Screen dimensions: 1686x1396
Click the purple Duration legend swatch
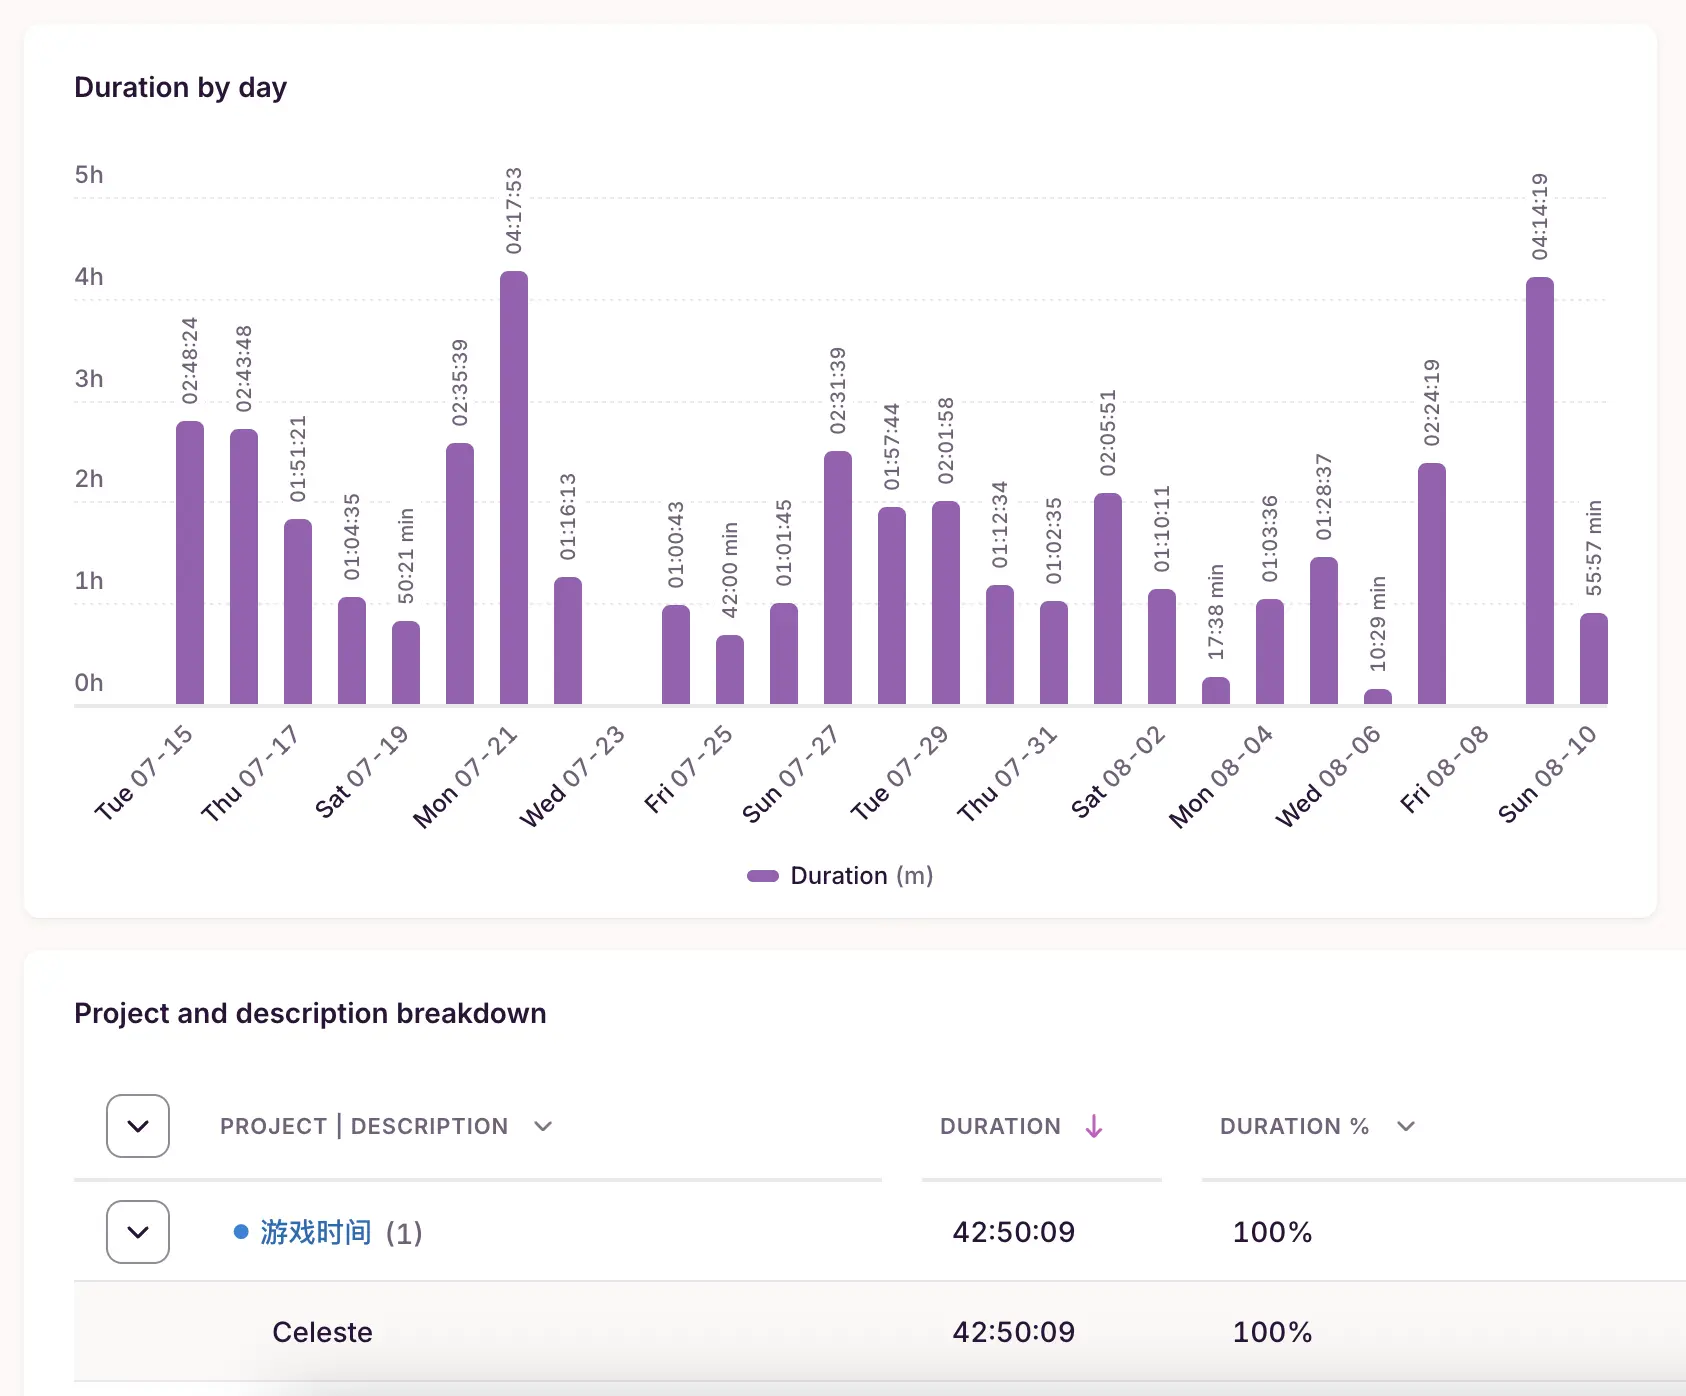[763, 876]
